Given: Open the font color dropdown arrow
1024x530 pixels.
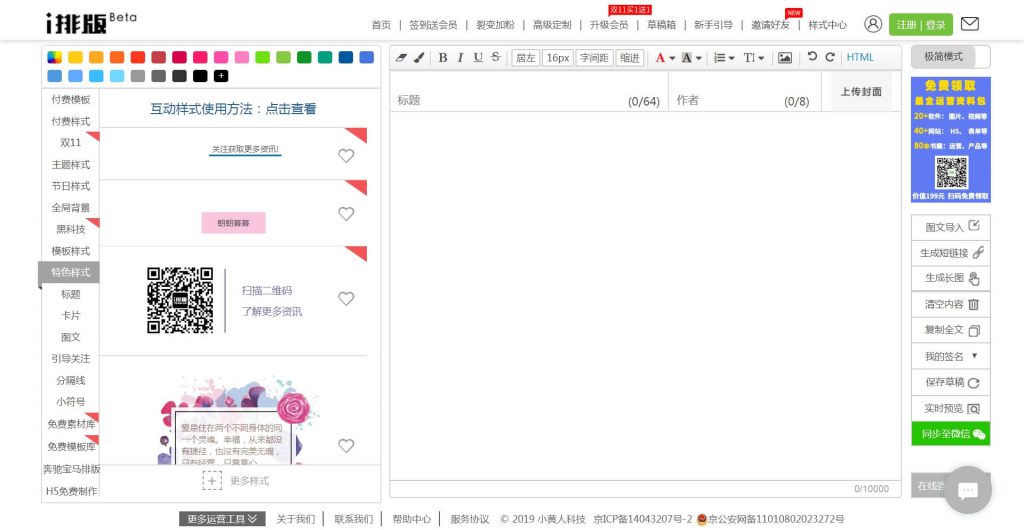Looking at the screenshot, I should tap(672, 58).
